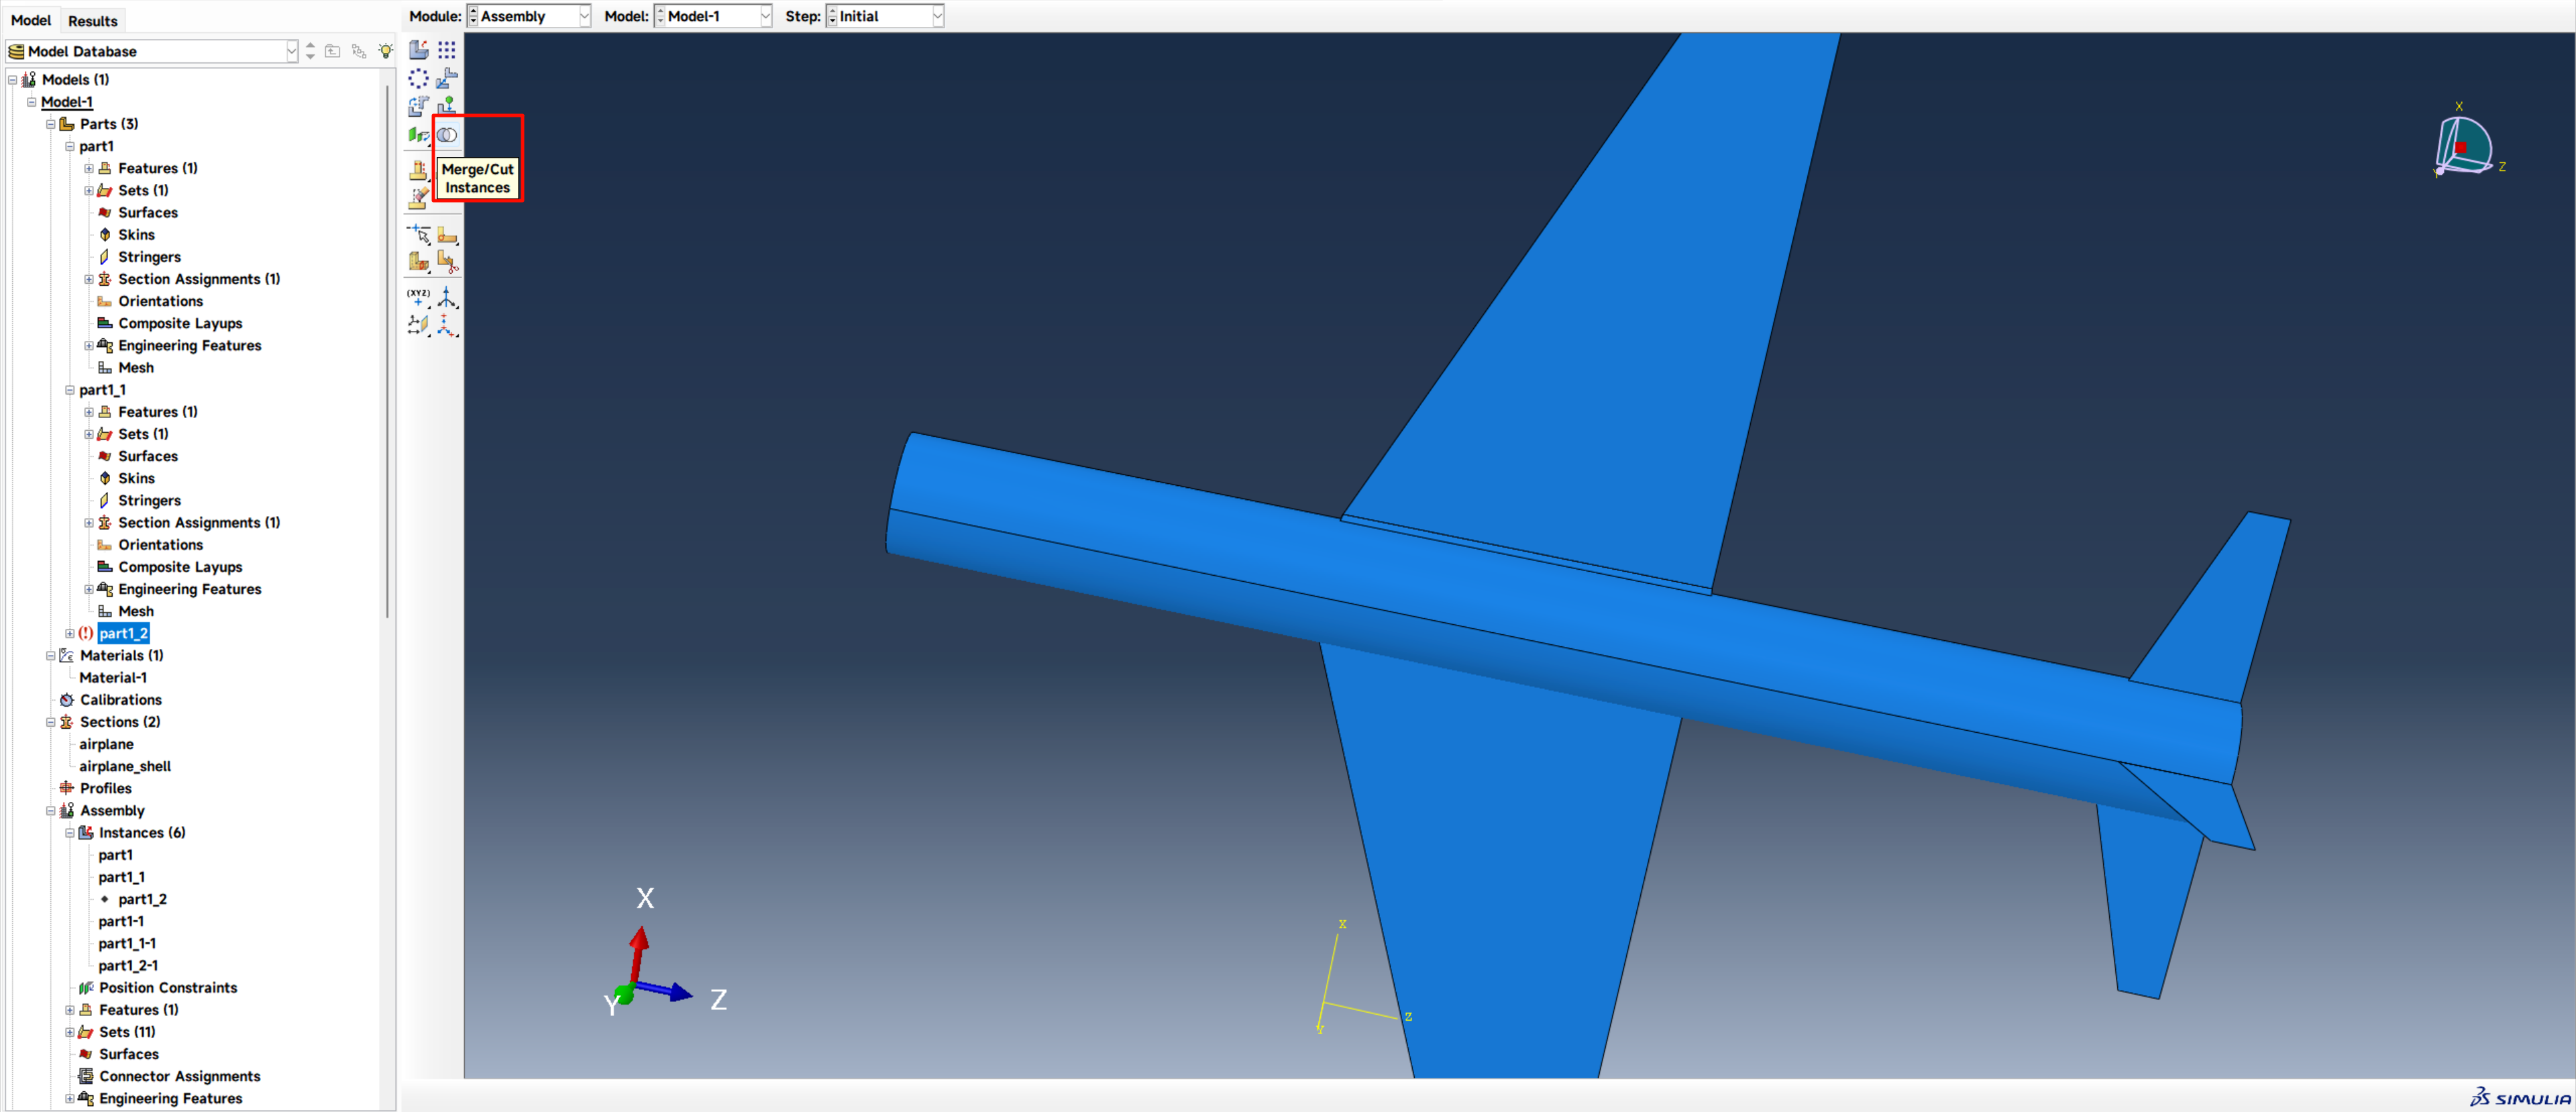2576x1112 pixels.
Task: Switch to the Results tab
Action: pyautogui.click(x=92, y=20)
